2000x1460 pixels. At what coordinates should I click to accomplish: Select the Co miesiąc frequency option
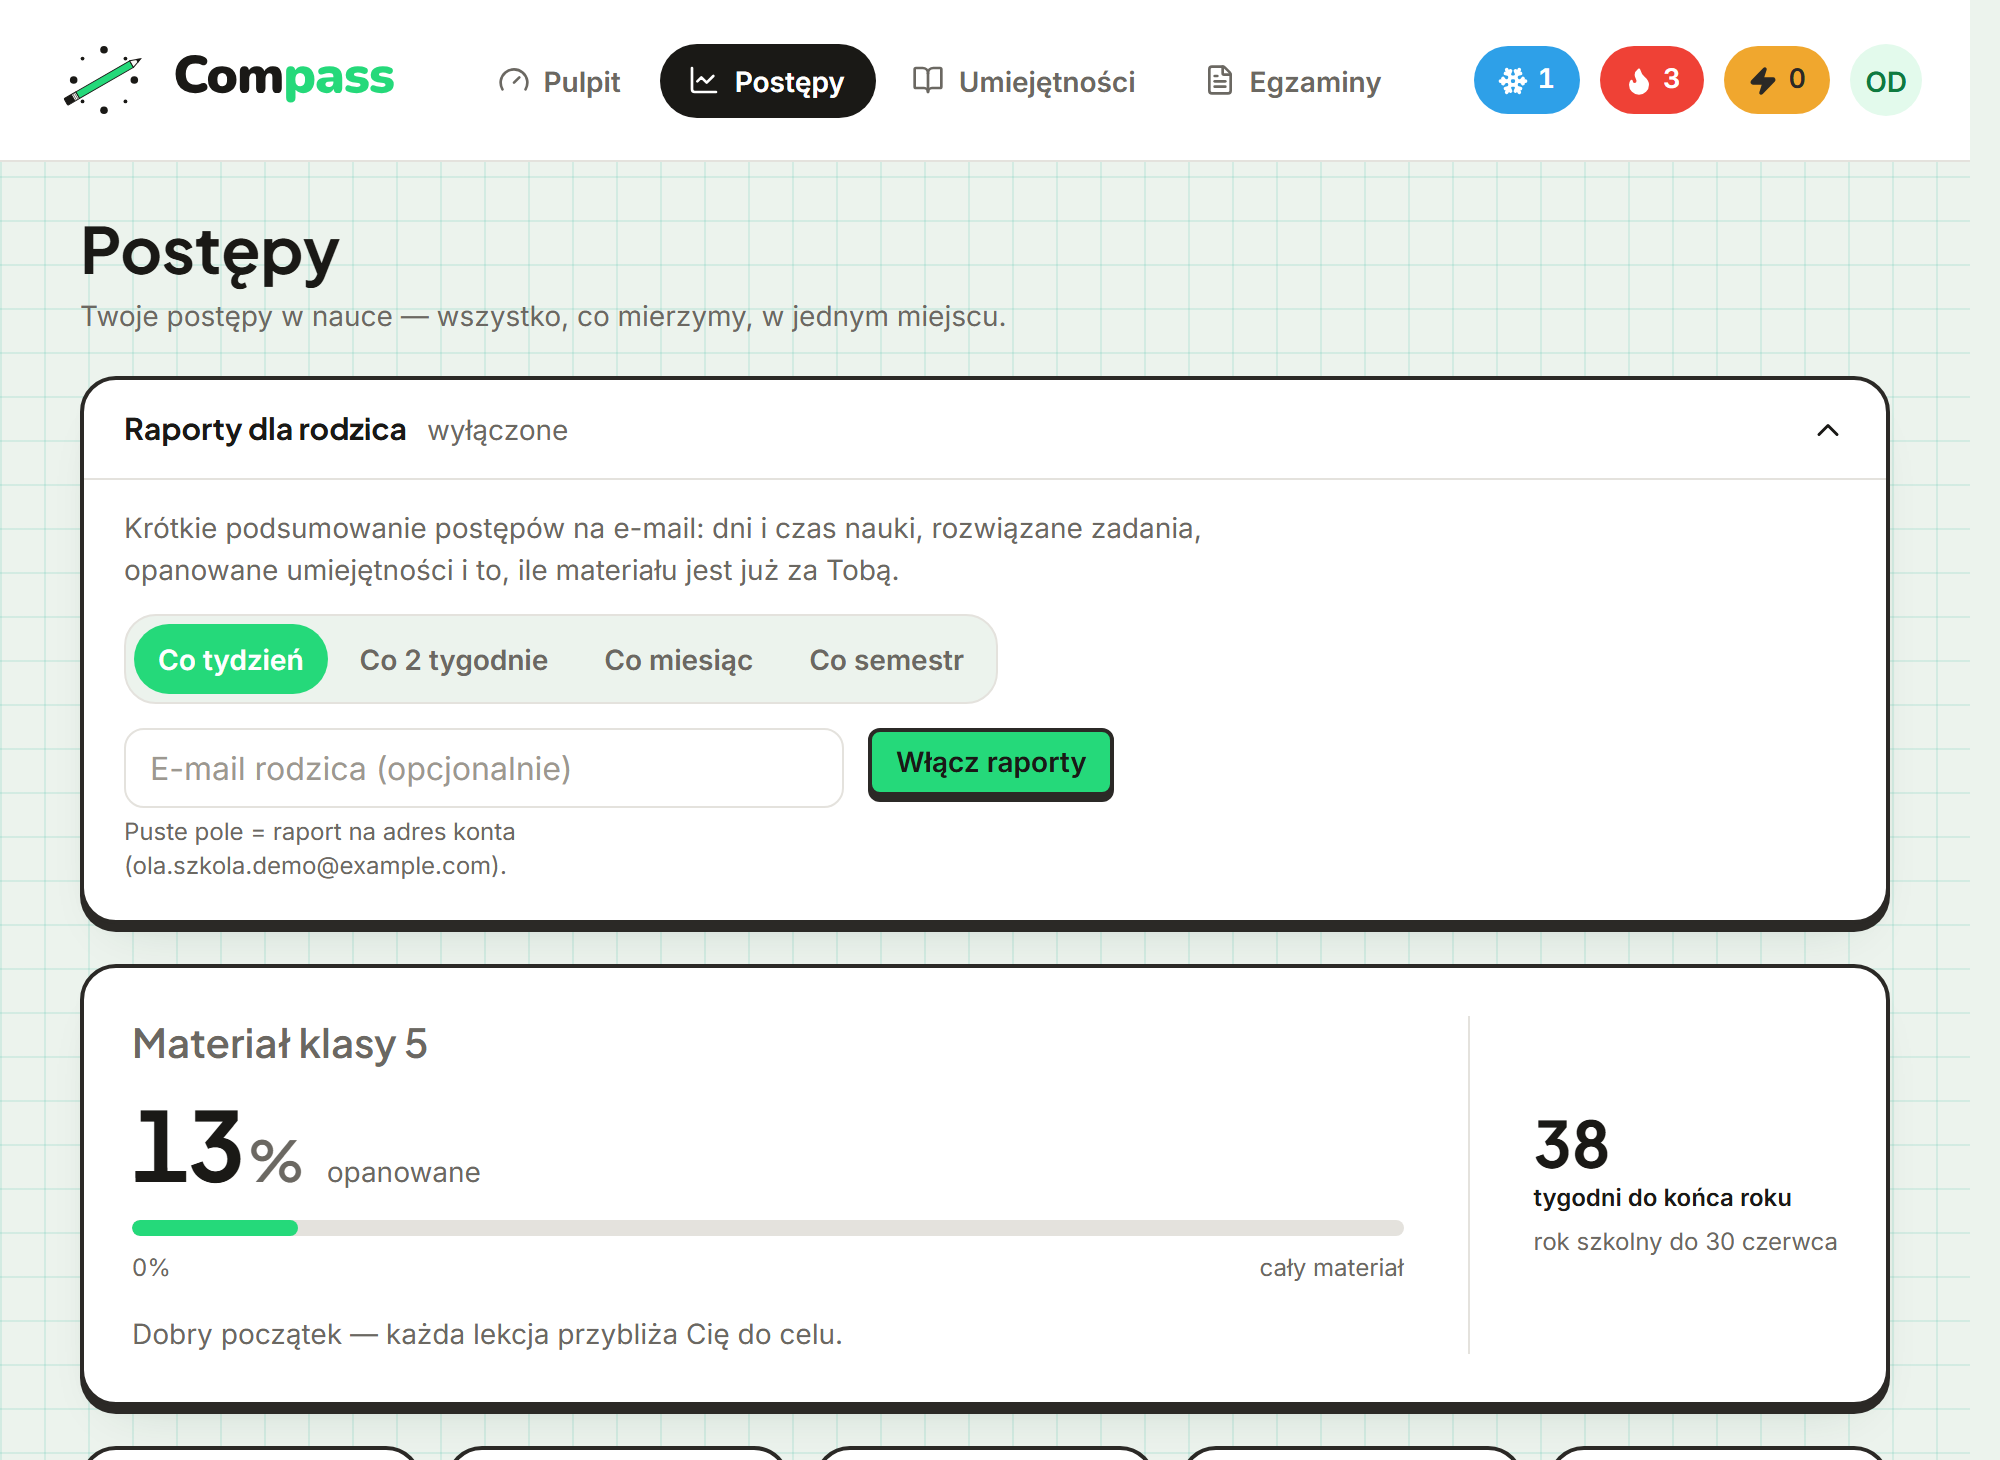point(679,660)
